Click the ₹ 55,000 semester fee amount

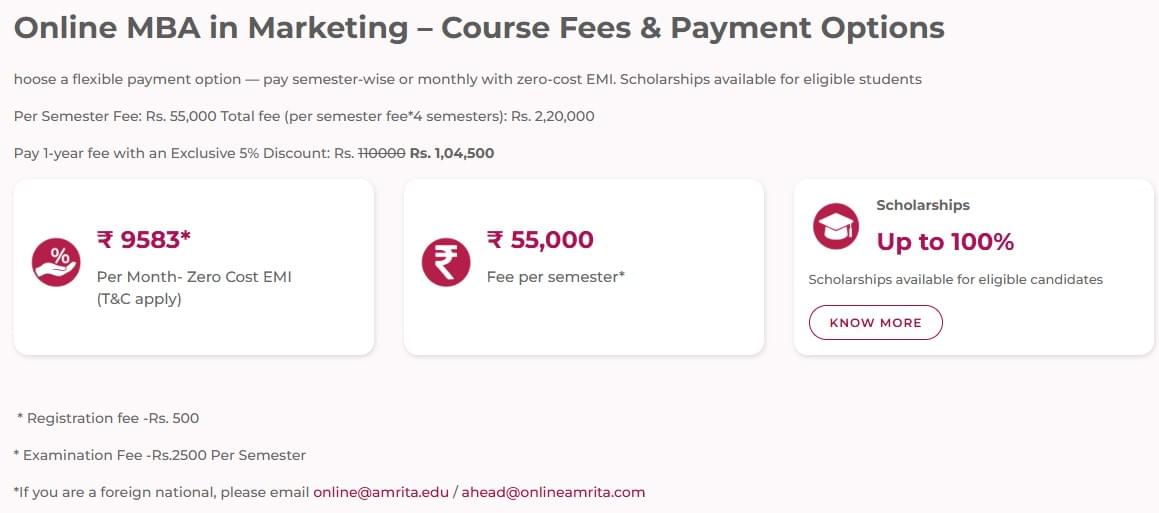point(540,239)
